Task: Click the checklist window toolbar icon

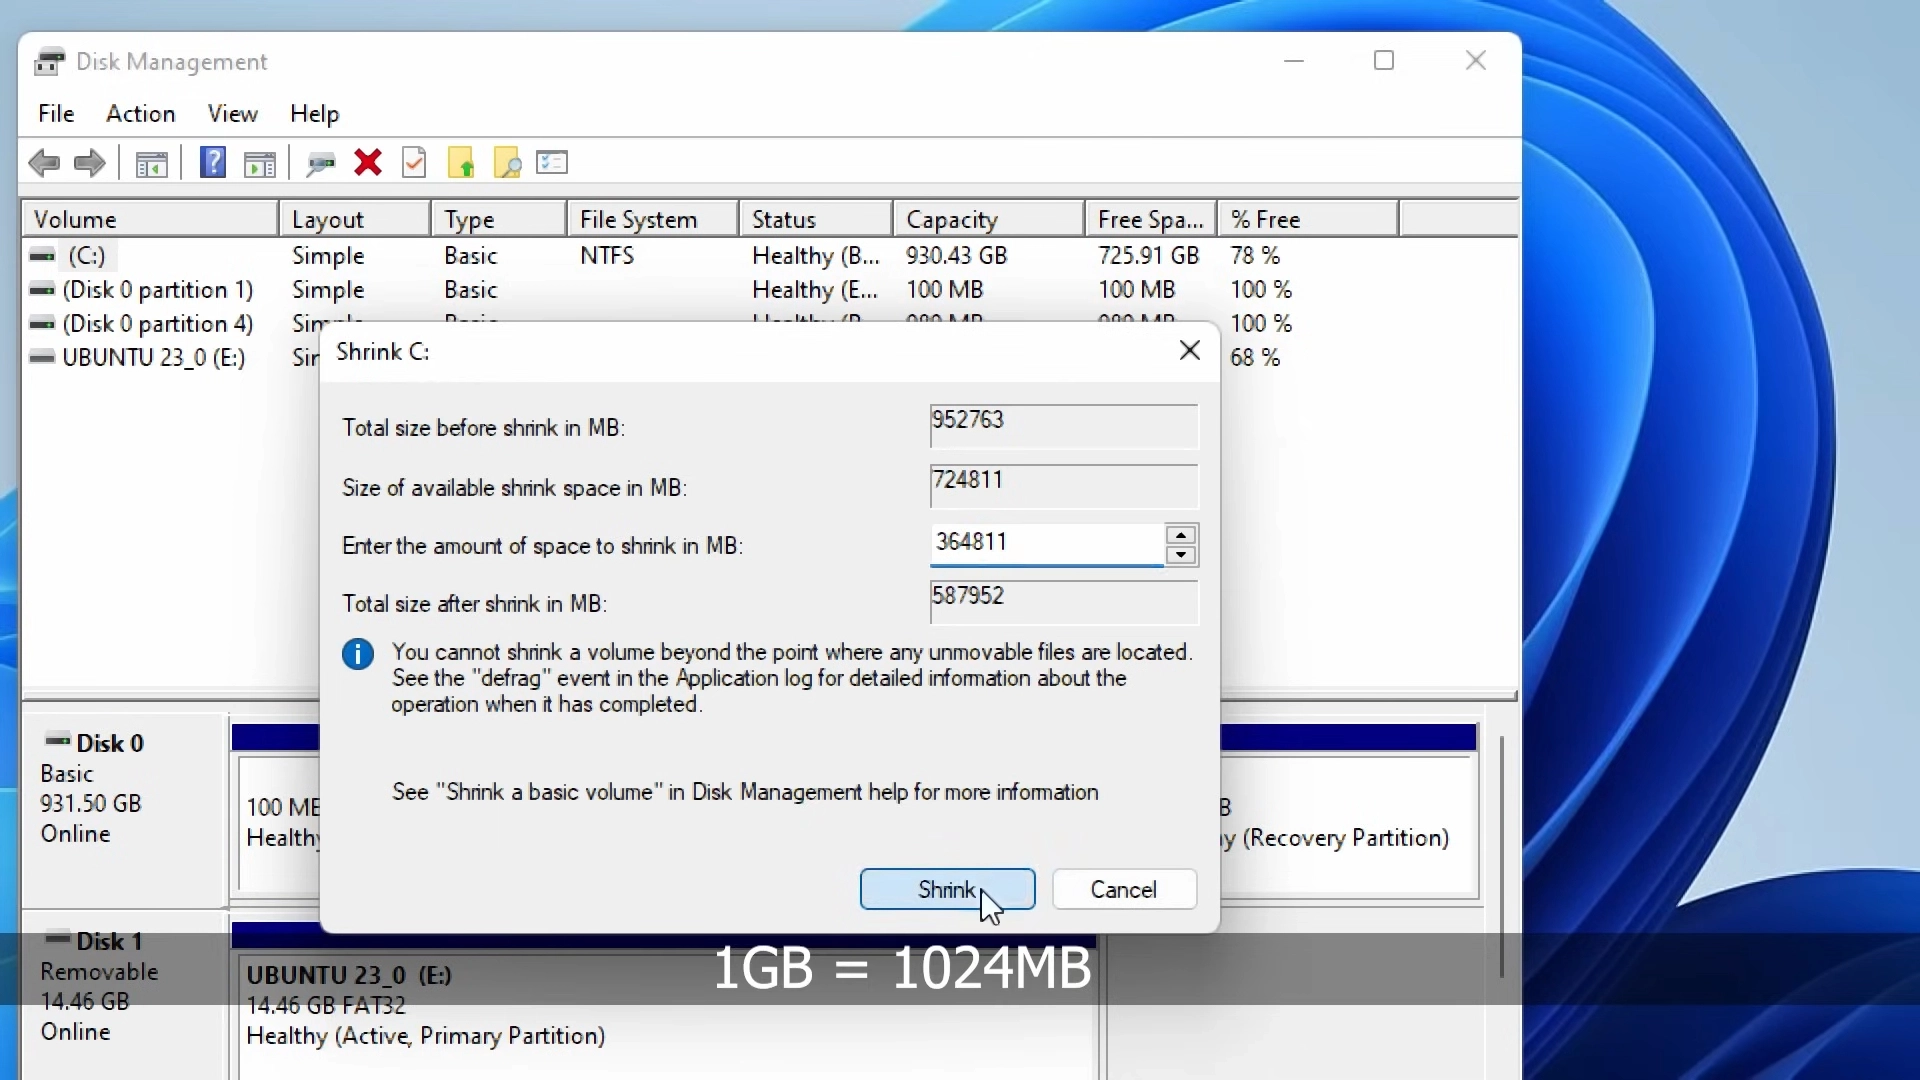Action: (552, 162)
